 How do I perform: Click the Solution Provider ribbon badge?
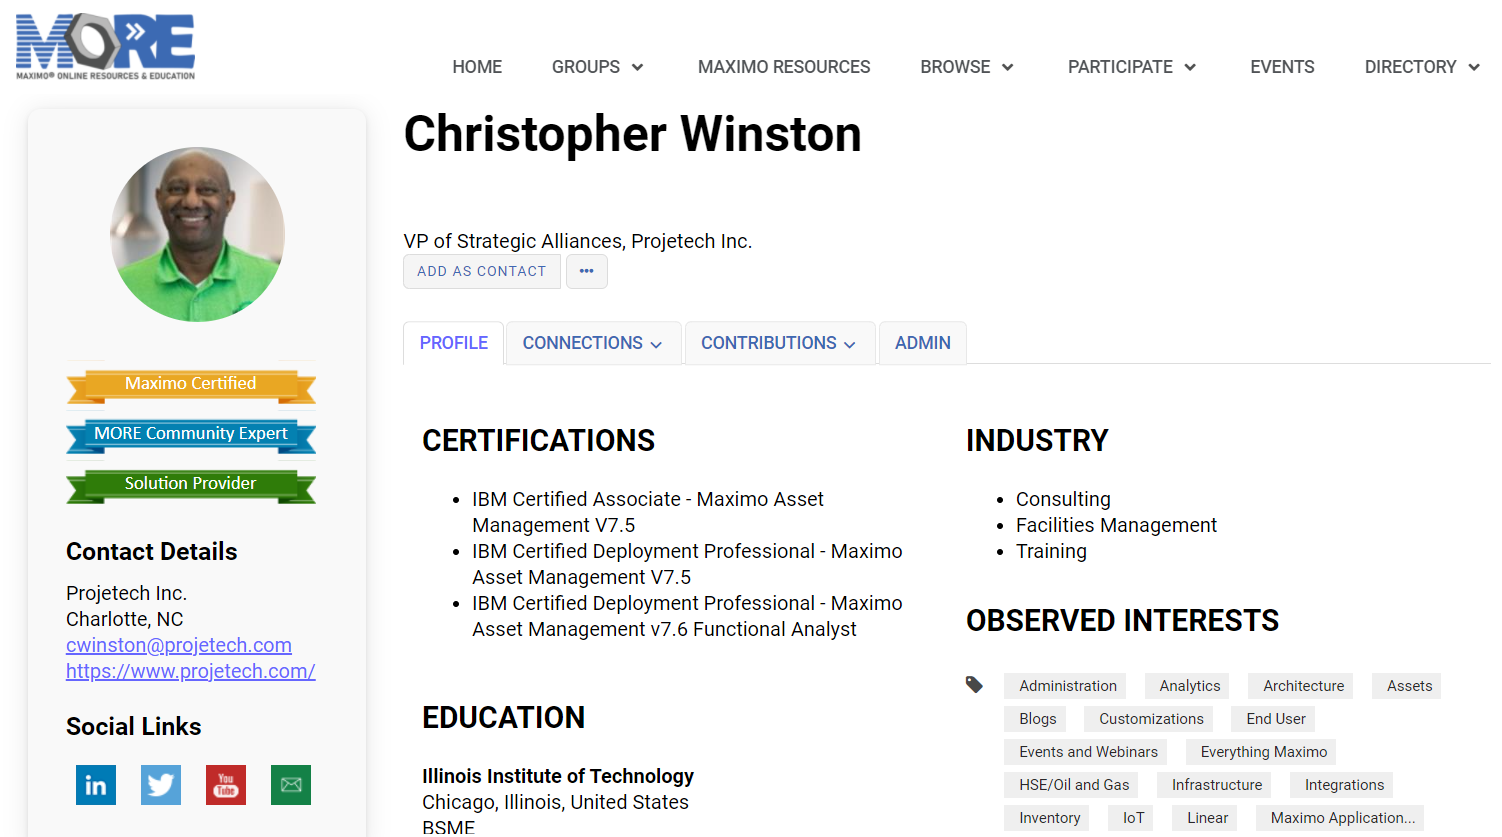click(191, 485)
